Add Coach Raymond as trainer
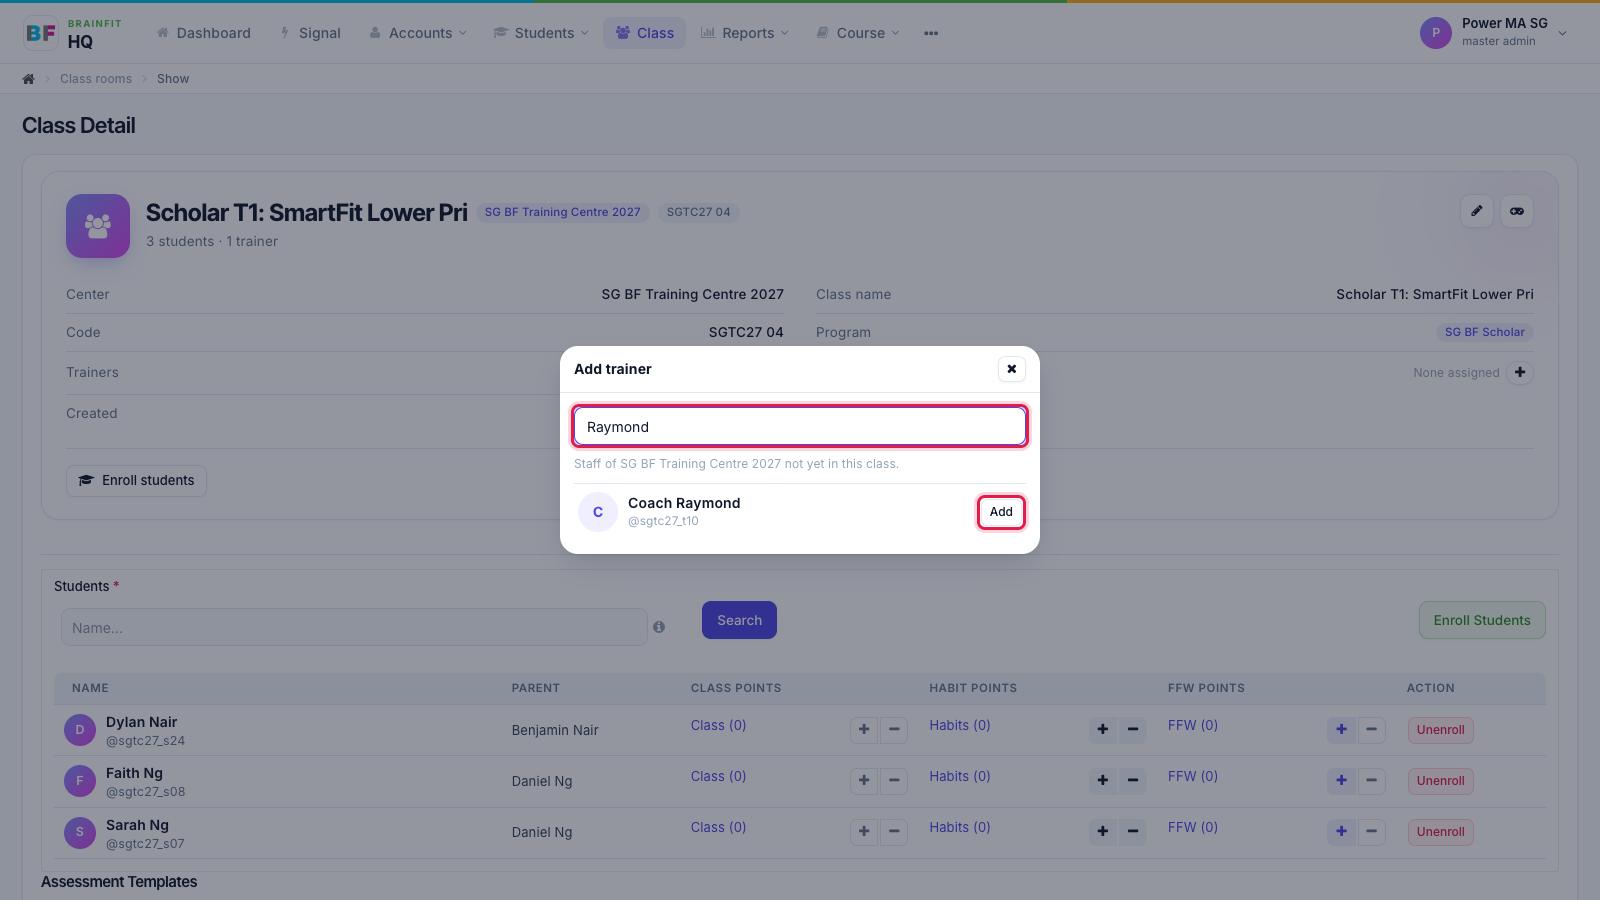This screenshot has height=900, width=1600. [1001, 512]
